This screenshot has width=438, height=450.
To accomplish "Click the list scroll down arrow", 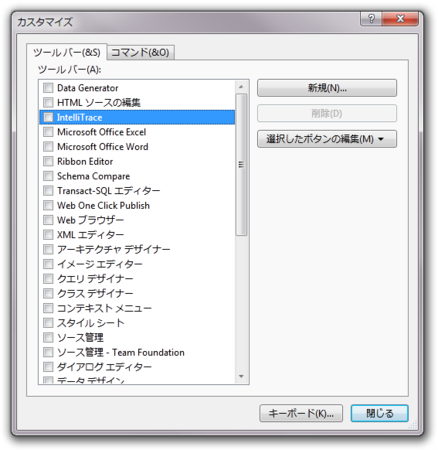I will [241, 377].
